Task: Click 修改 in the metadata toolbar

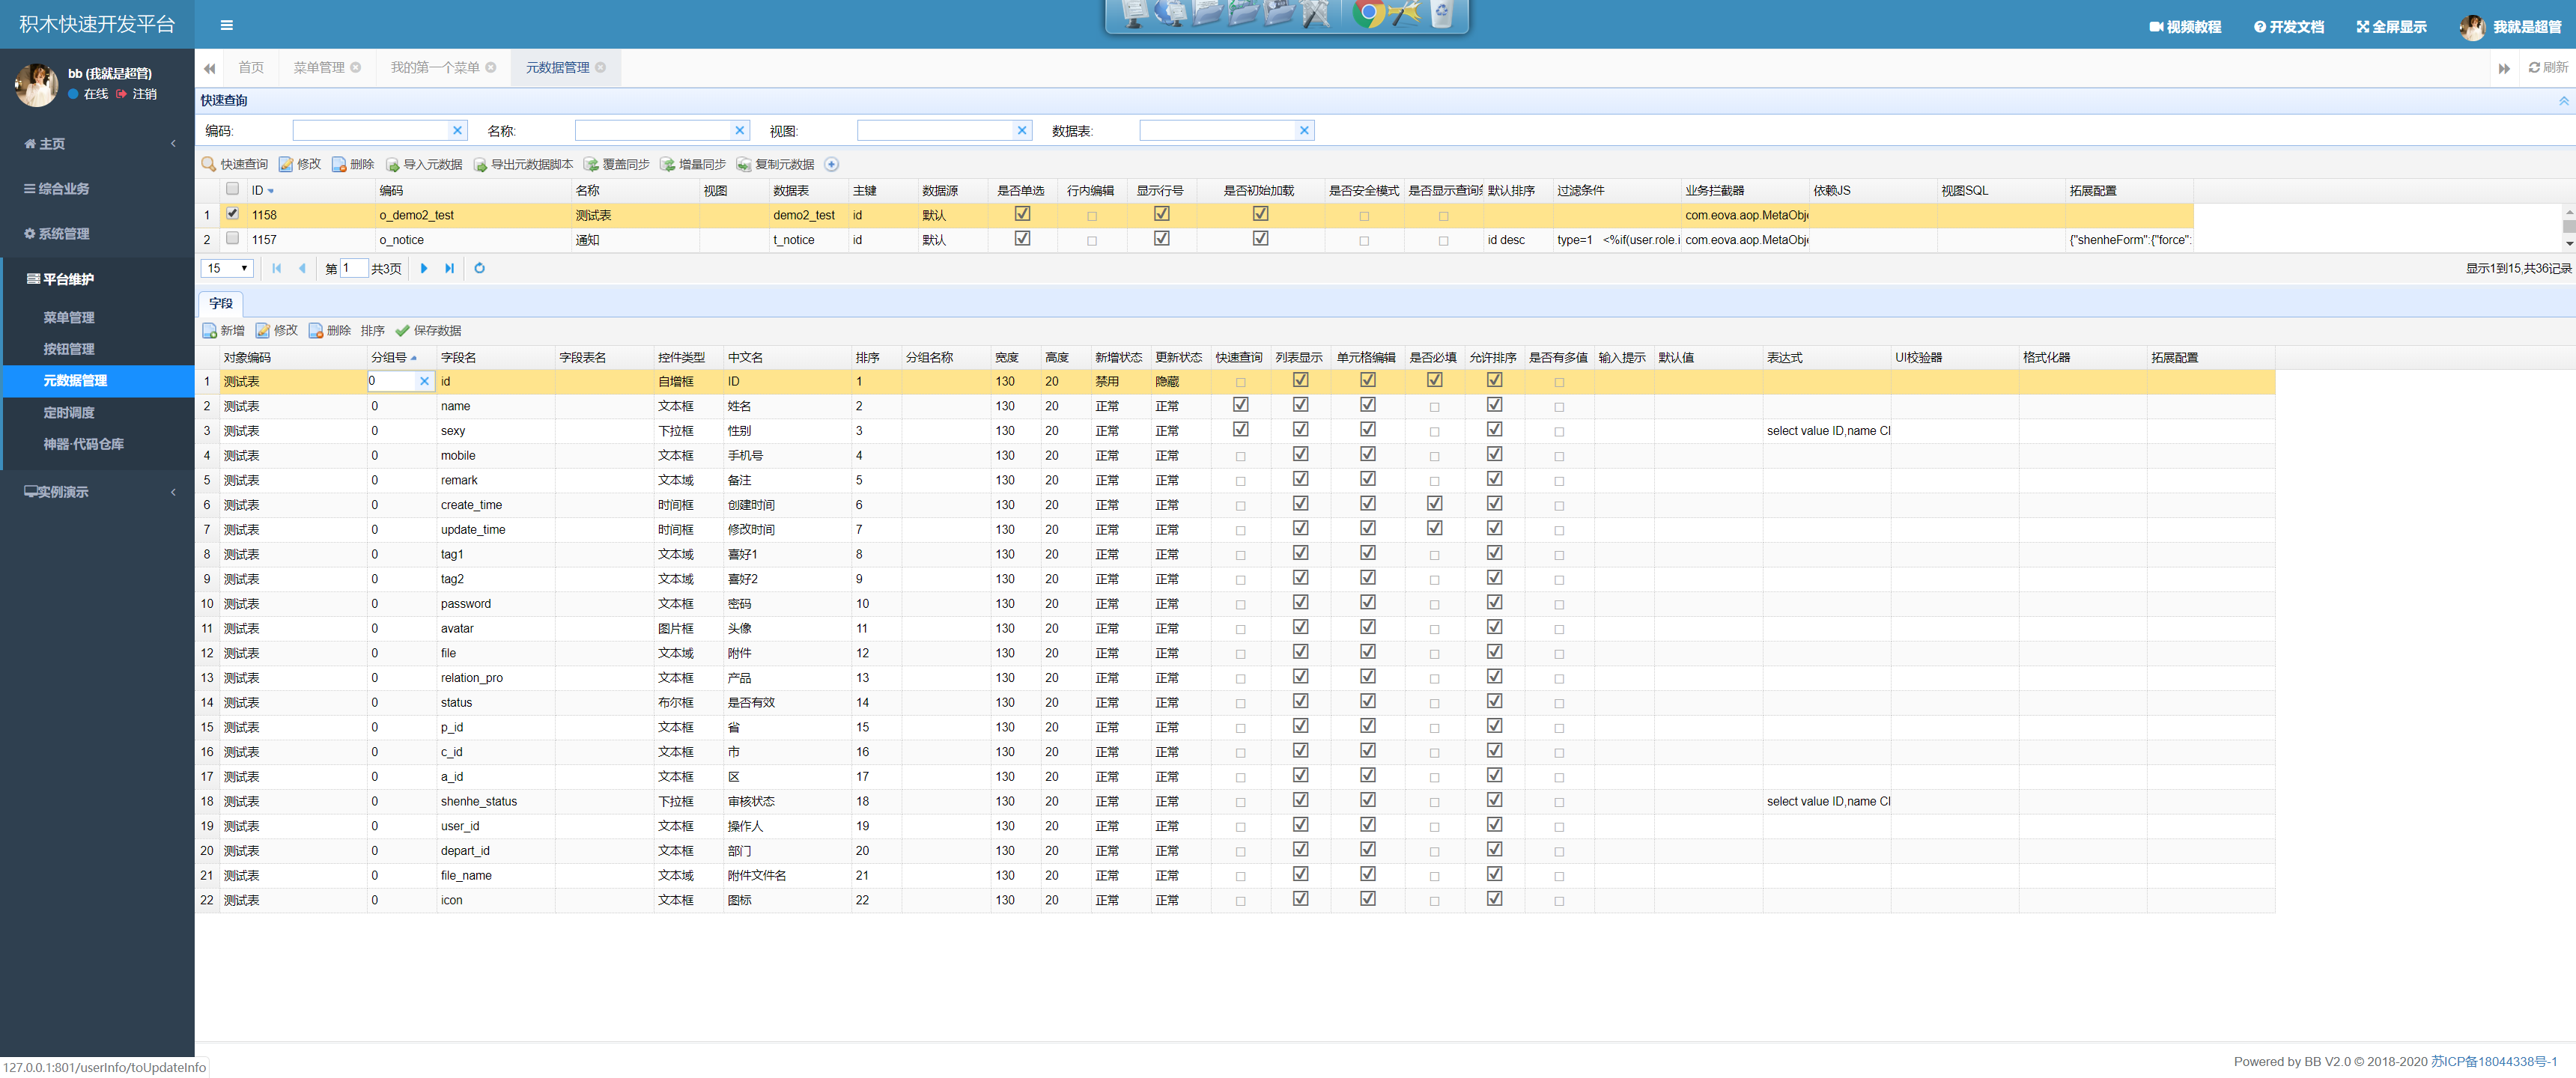Action: coord(300,164)
